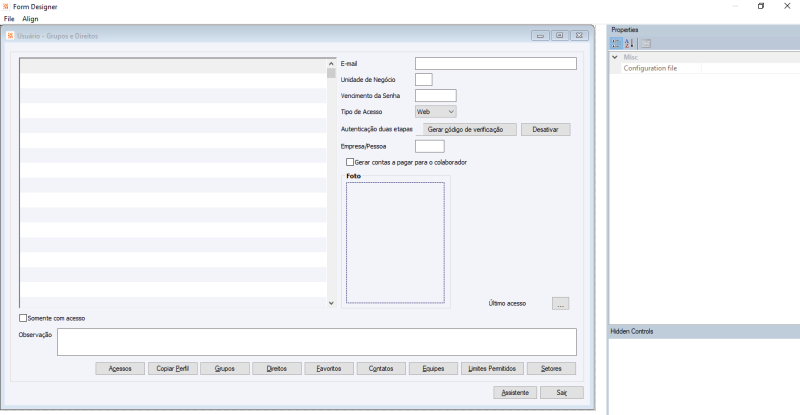Click the Favoritos button
The height and width of the screenshot is (415, 800).
click(329, 369)
